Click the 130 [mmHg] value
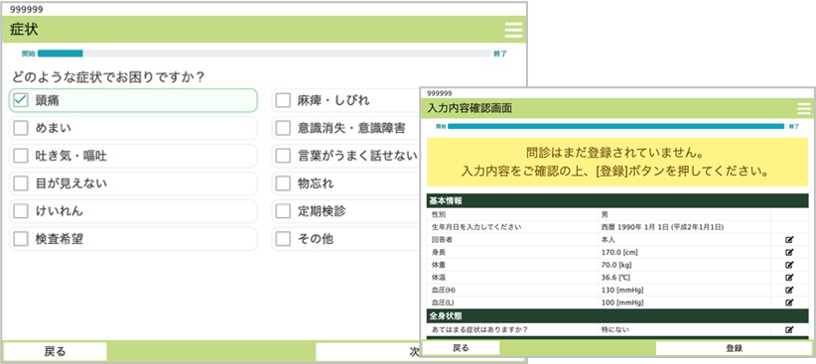This screenshot has height=364, width=816. [x=621, y=290]
